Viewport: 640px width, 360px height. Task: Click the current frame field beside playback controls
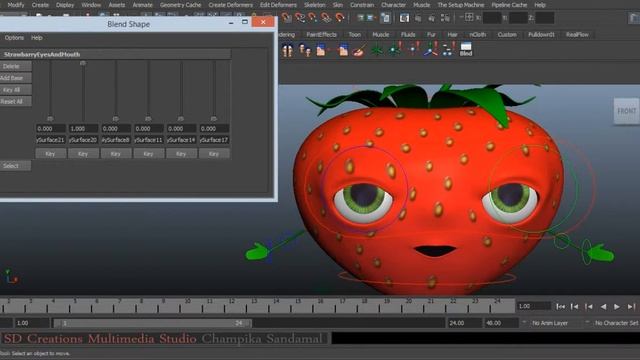533,306
